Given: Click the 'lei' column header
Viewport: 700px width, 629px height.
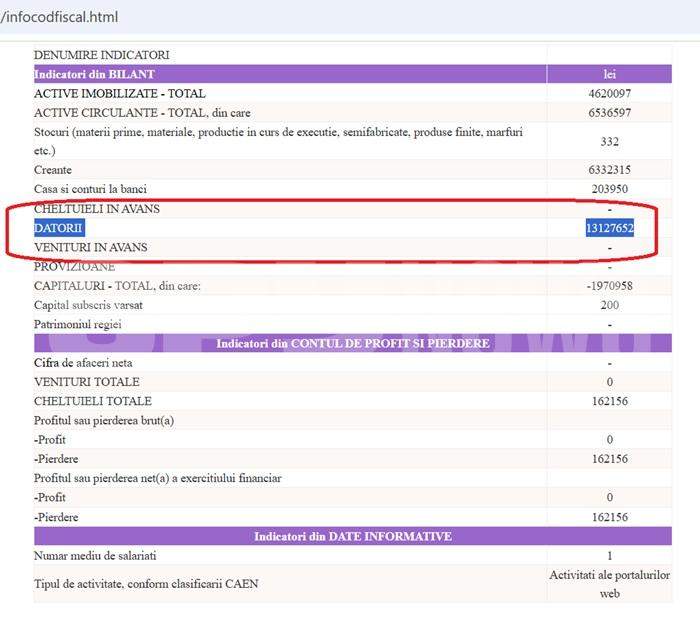Looking at the screenshot, I should click(609, 74).
